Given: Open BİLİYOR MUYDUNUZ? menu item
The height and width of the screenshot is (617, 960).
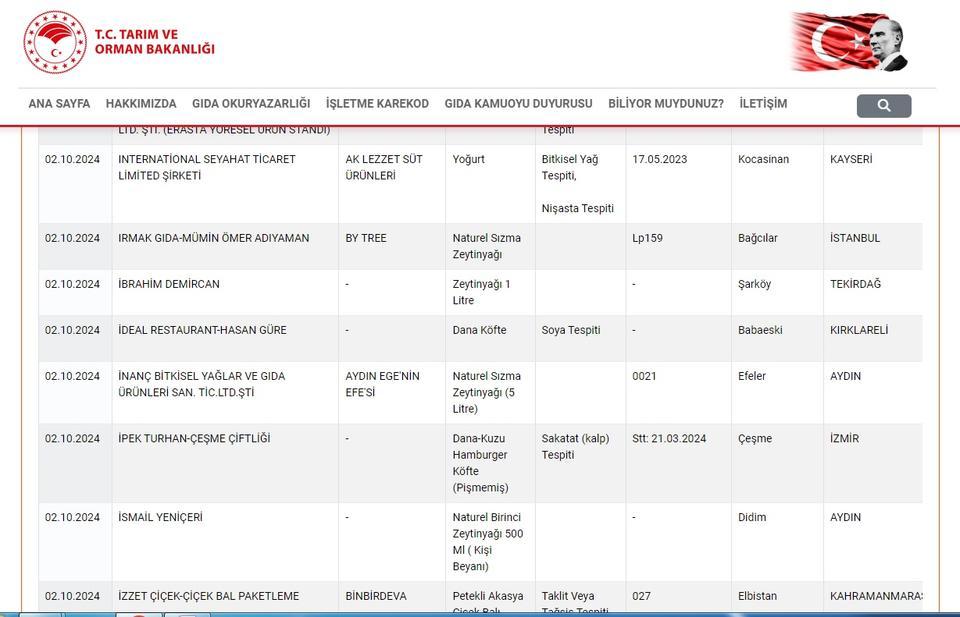Looking at the screenshot, I should (x=666, y=103).
